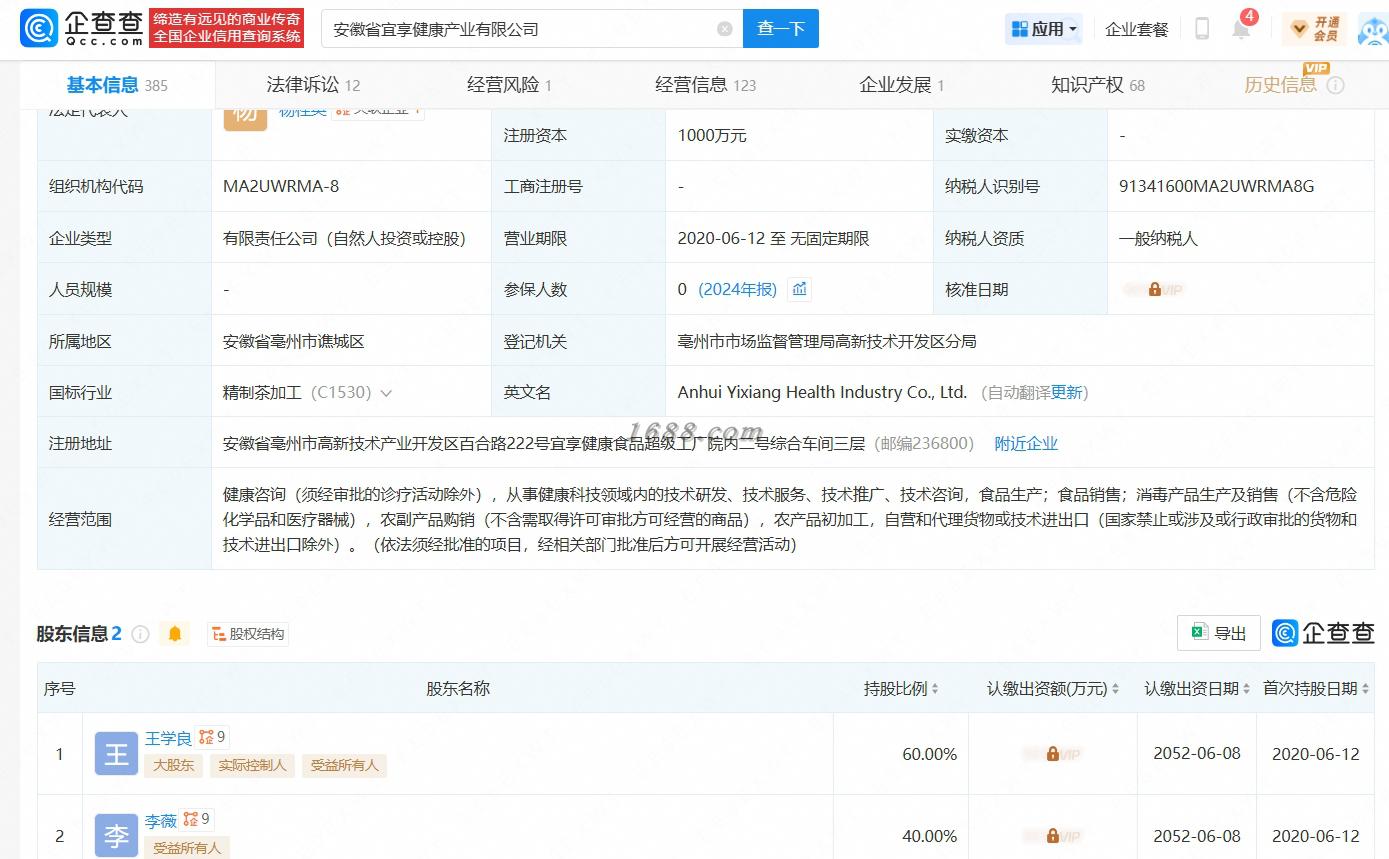Click 更新 for the English name
This screenshot has width=1389, height=859.
pos(1066,392)
